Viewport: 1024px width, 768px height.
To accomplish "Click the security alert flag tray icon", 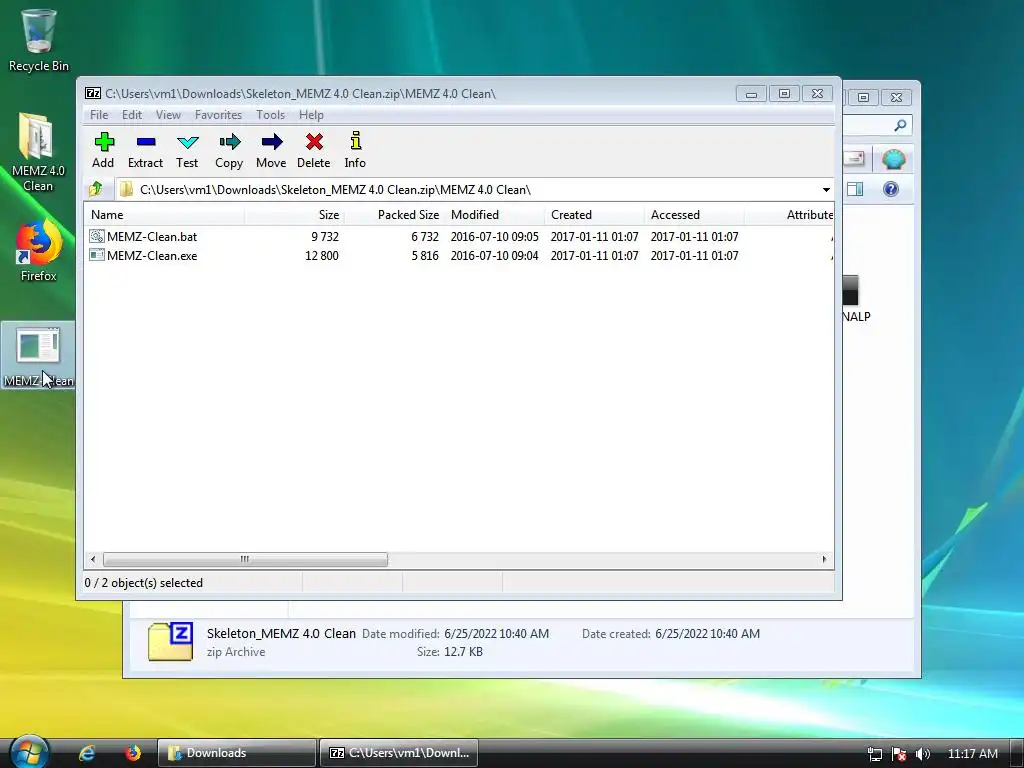I will (x=899, y=754).
